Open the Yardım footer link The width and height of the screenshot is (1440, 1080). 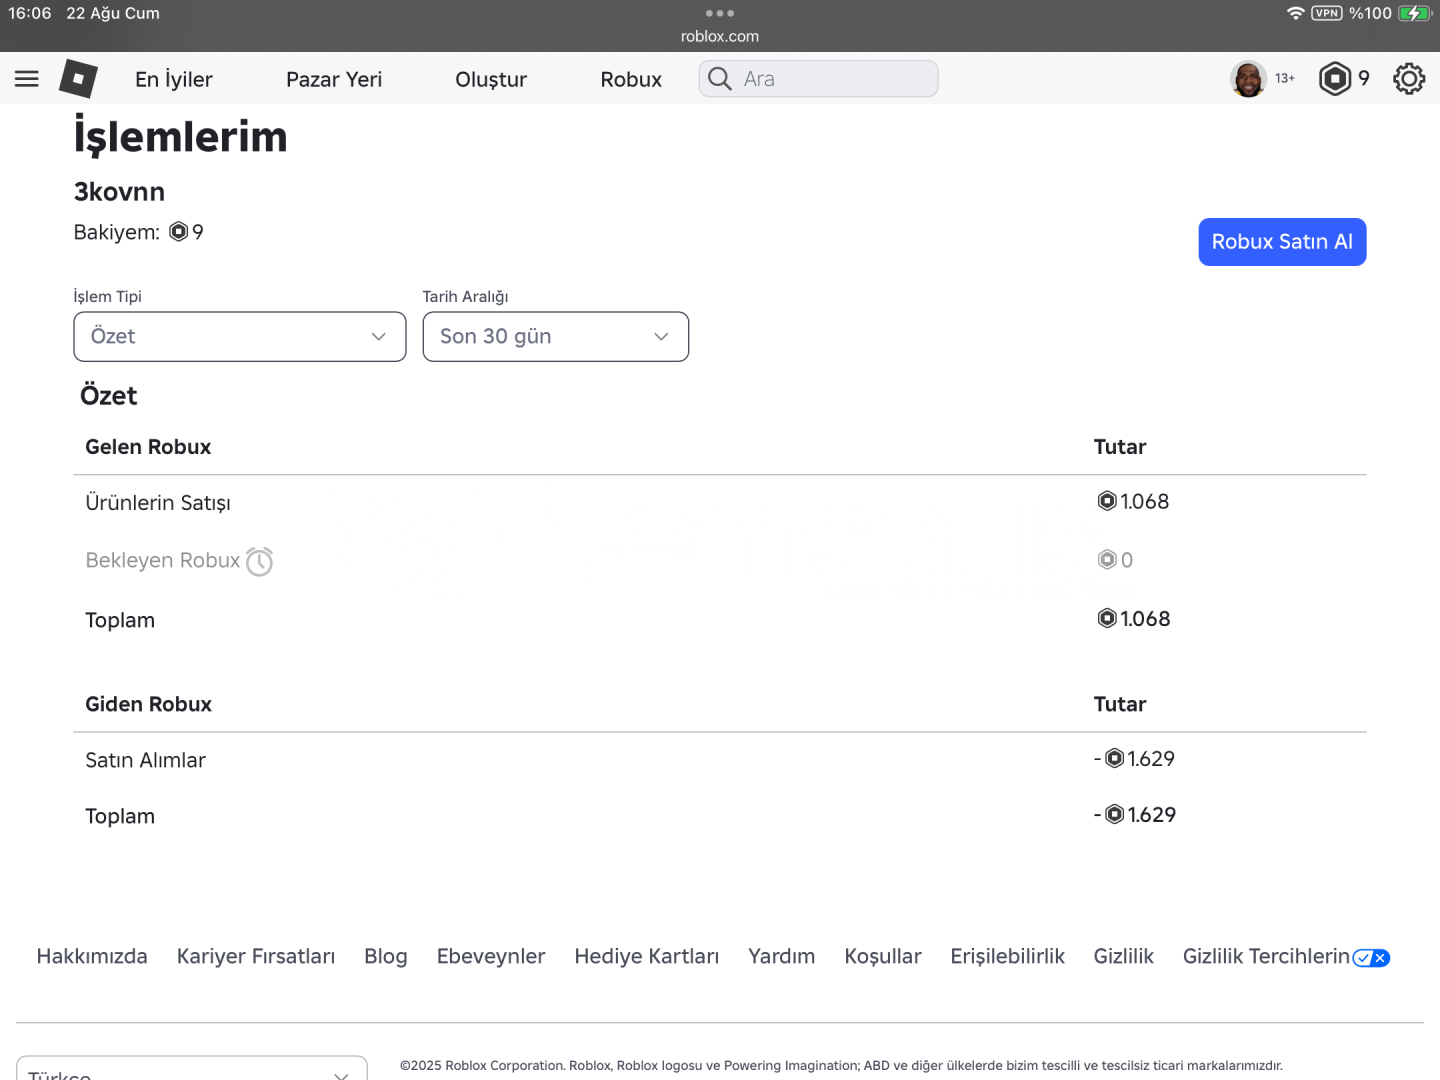(x=782, y=956)
